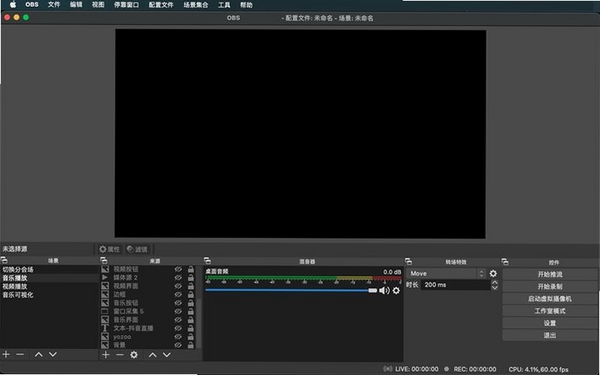Click the REC recording status dot
Viewport: 600px width, 375px height.
447,369
